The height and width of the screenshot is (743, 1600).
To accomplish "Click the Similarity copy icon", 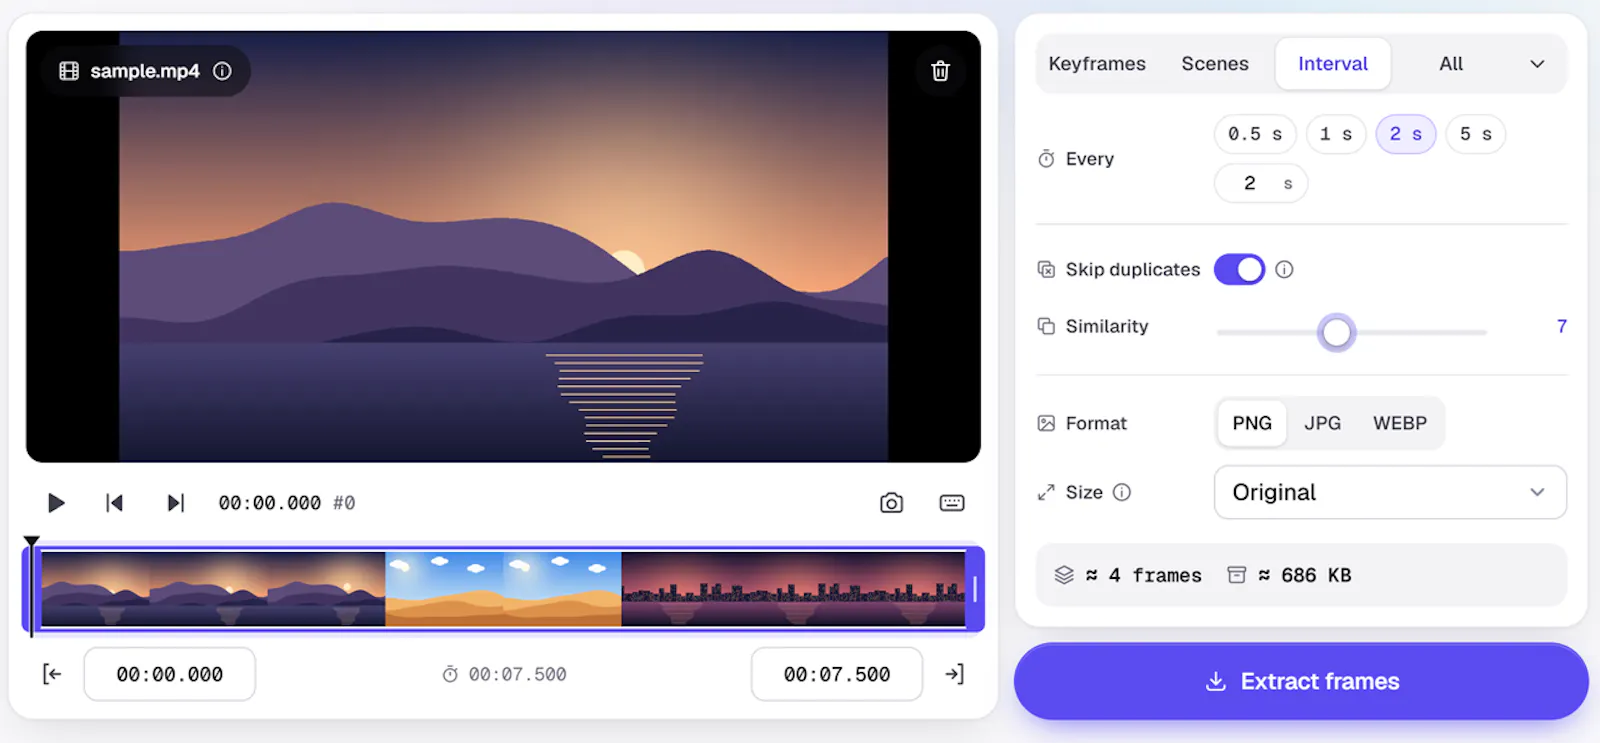I will [1046, 326].
